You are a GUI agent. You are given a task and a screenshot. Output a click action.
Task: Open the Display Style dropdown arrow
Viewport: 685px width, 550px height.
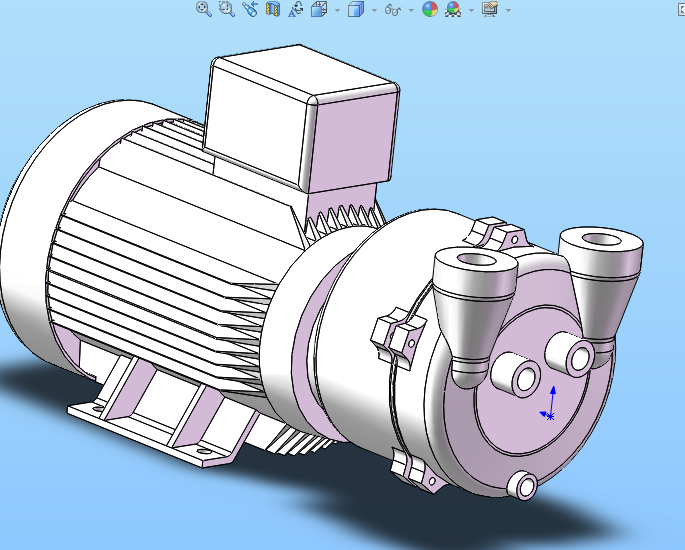374,10
